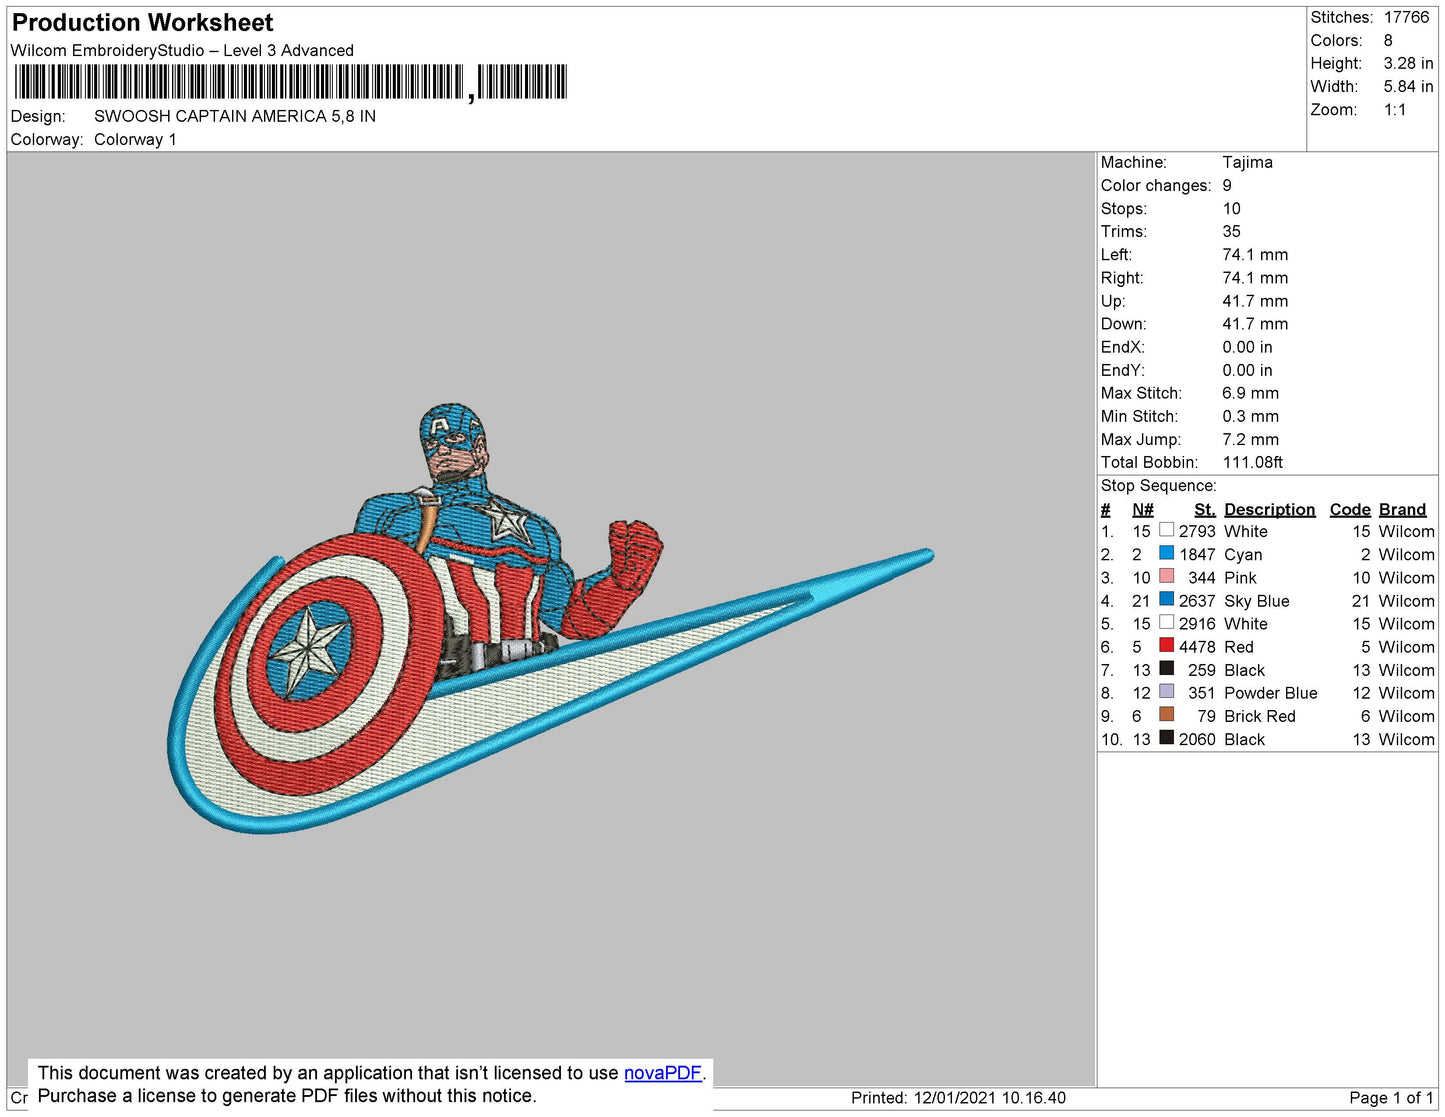Click the Page 1 of 1 indicator
Screen dimensions: 1445x1117
pyautogui.click(x=1390, y=1097)
